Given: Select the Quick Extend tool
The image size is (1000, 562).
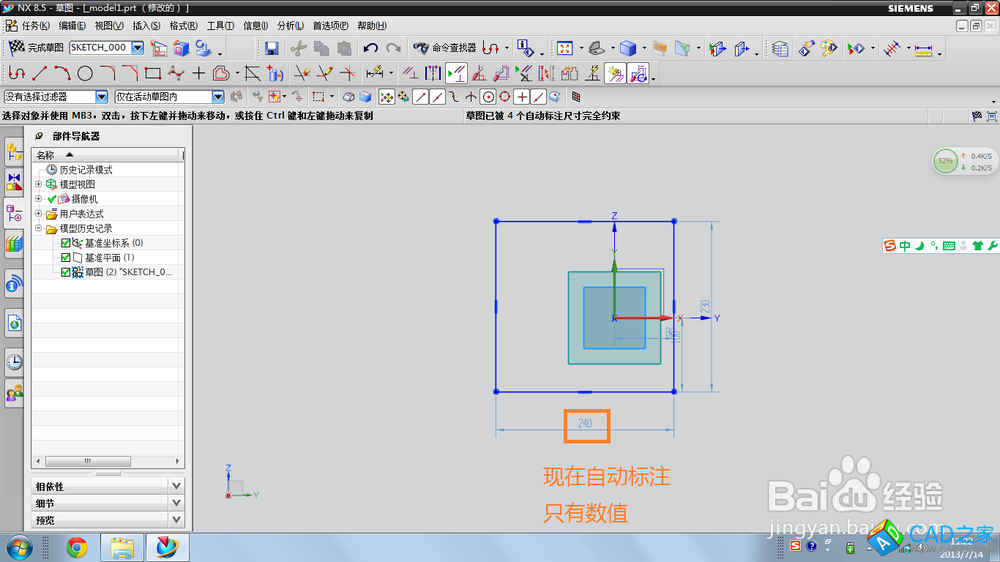Looking at the screenshot, I should click(325, 74).
